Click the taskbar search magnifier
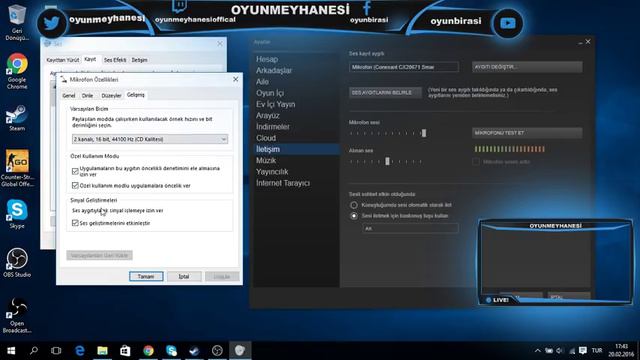Image resolution: width=640 pixels, height=360 pixels. (34, 350)
